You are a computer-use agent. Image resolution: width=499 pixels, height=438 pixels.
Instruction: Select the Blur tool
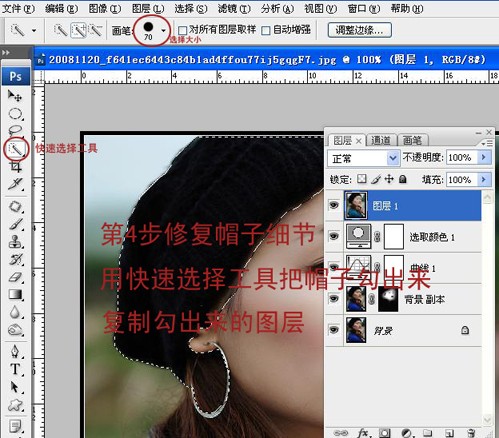[x=15, y=312]
